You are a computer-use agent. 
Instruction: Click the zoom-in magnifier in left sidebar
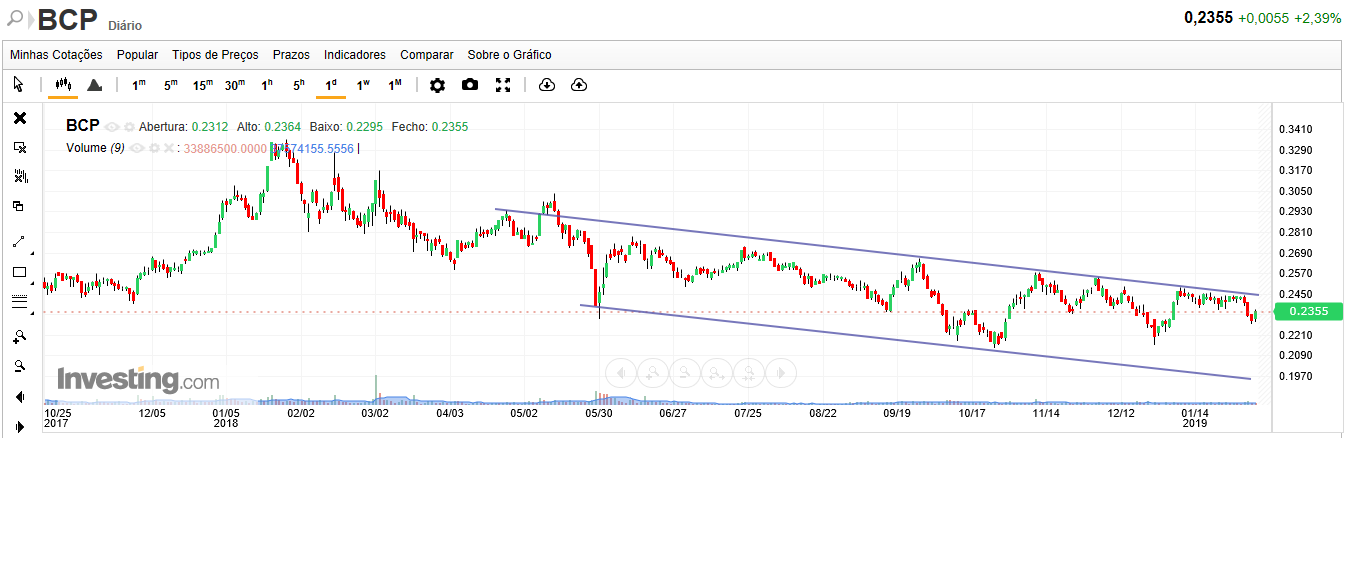[19, 336]
